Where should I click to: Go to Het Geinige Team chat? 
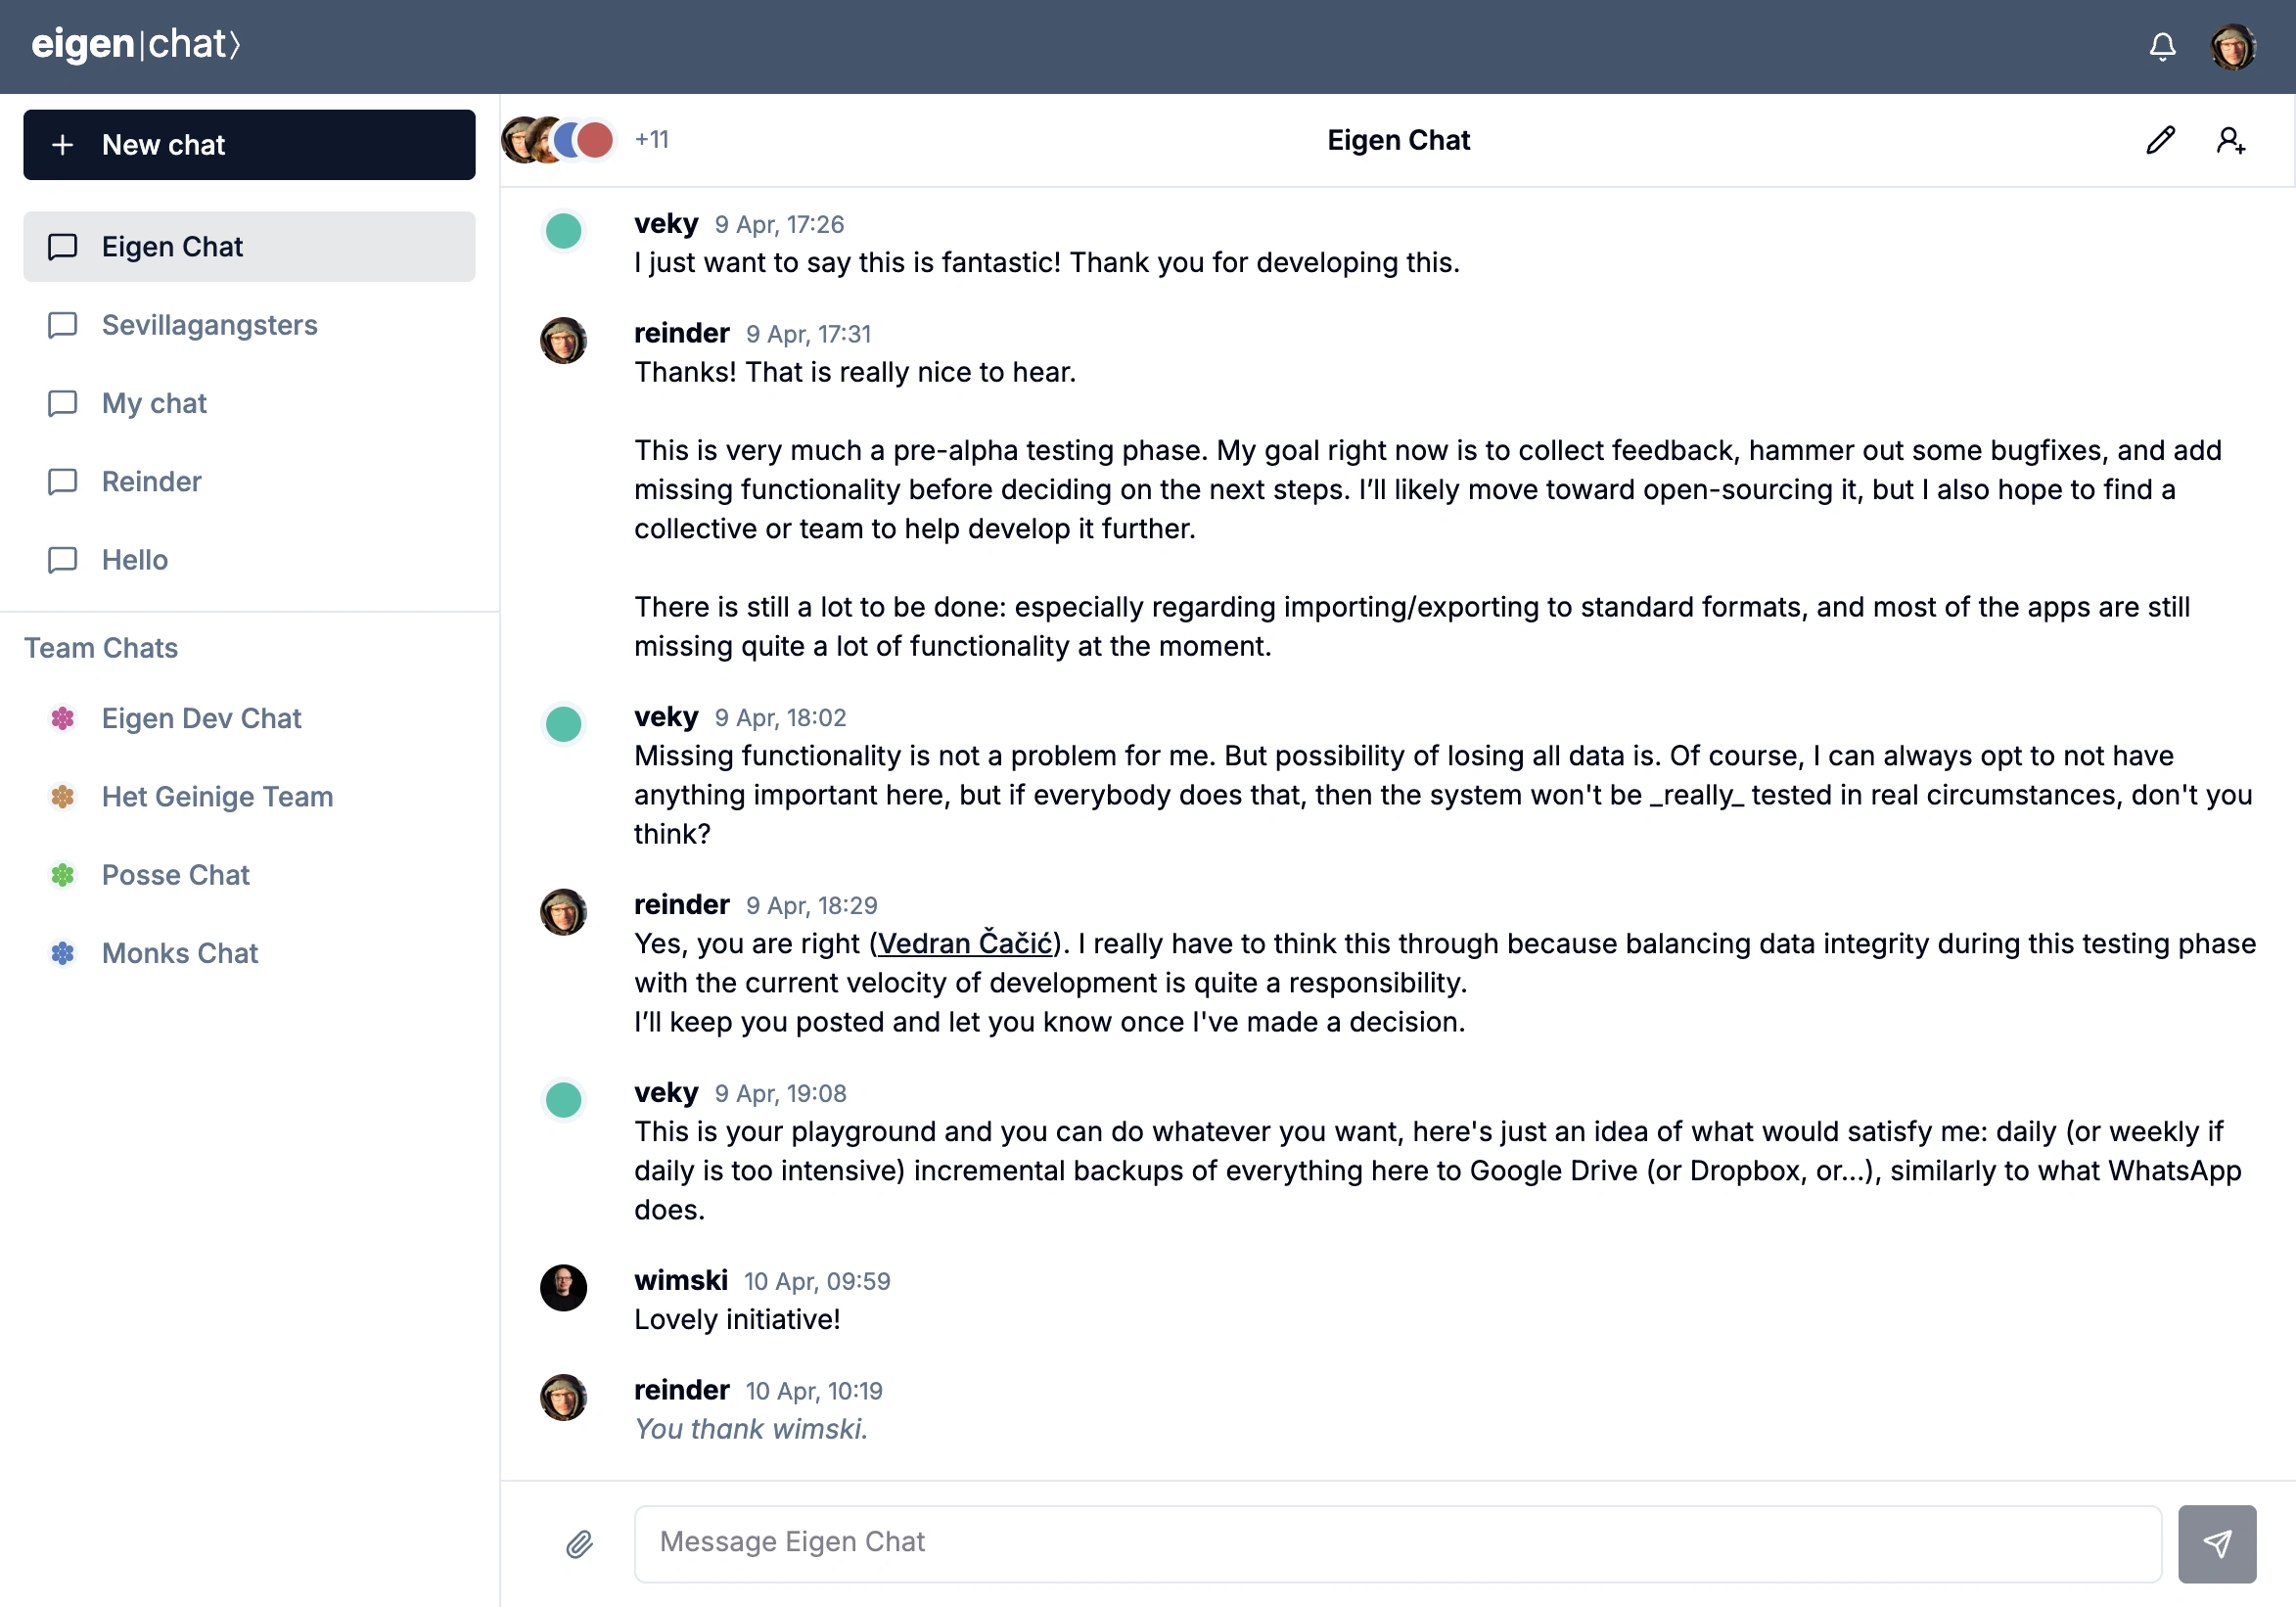(217, 797)
